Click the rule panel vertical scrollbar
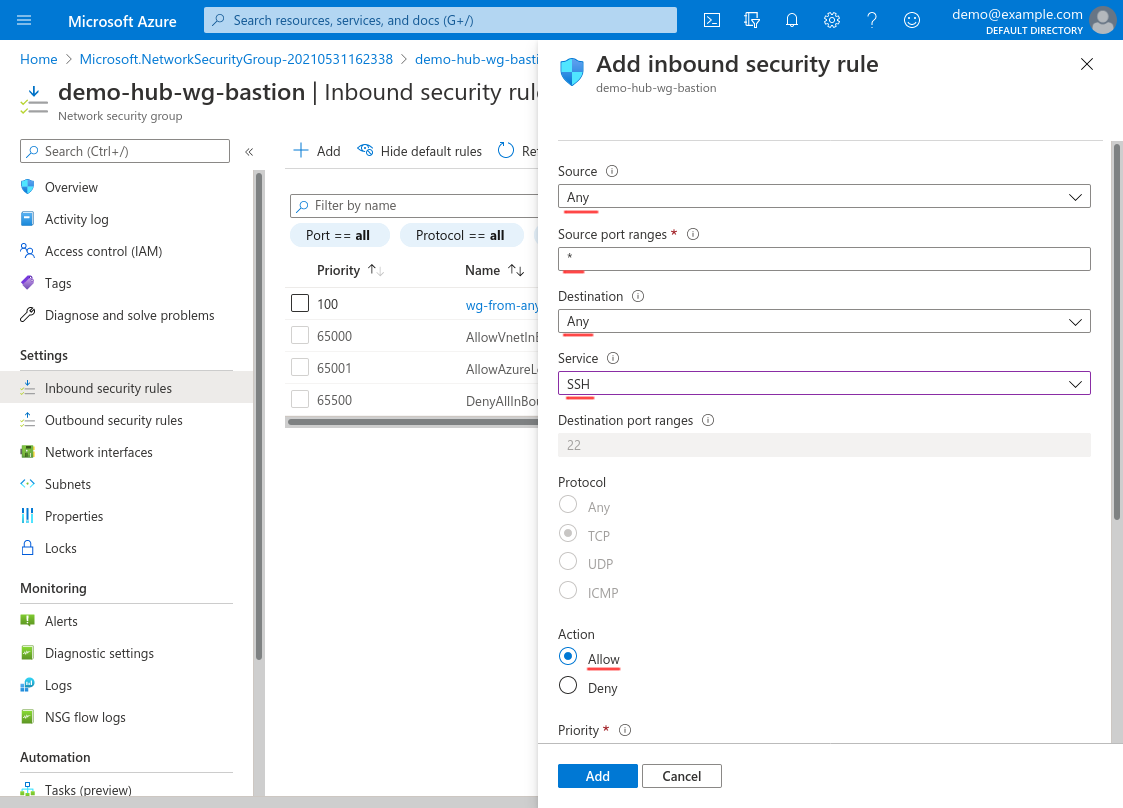1123x808 pixels. tap(1116, 331)
